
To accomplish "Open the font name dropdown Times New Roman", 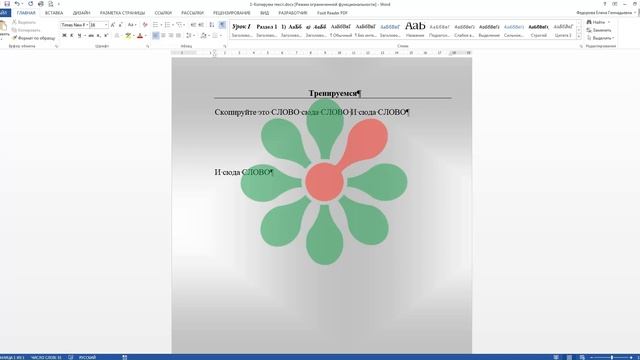I will [87, 25].
